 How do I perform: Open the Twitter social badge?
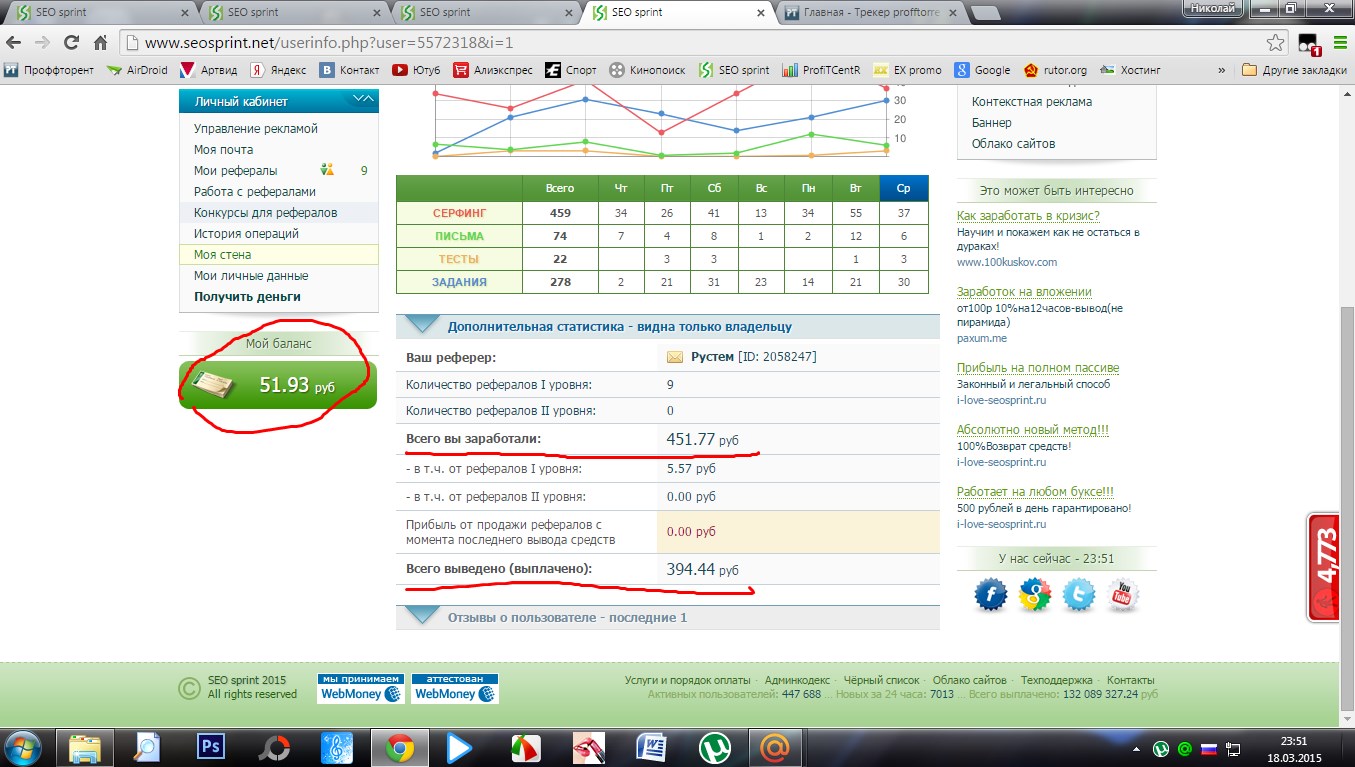pos(1078,597)
